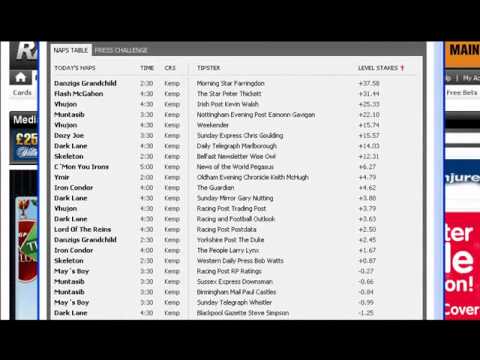This screenshot has width=480, height=360.
Task: Open Muntasib tipped by Birmingham Mail
Action: click(69, 292)
